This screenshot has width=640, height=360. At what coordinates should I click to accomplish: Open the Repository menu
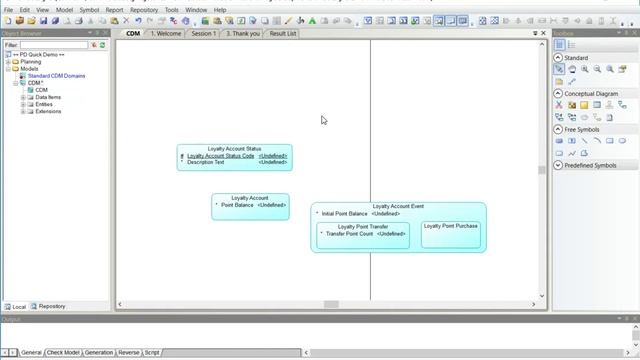tap(144, 10)
